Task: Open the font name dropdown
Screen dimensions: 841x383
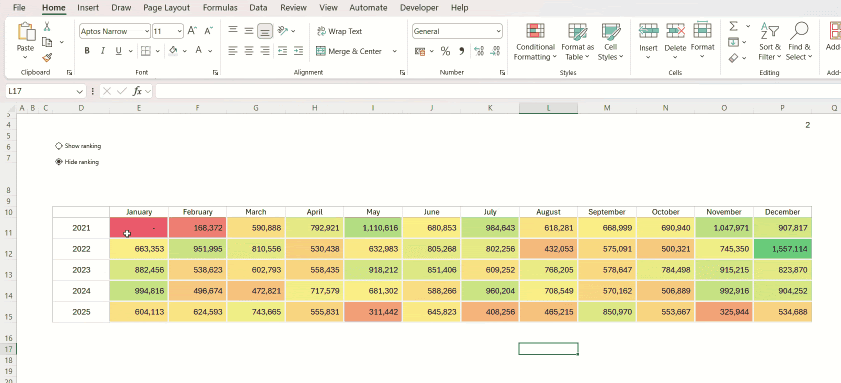Action: click(147, 31)
